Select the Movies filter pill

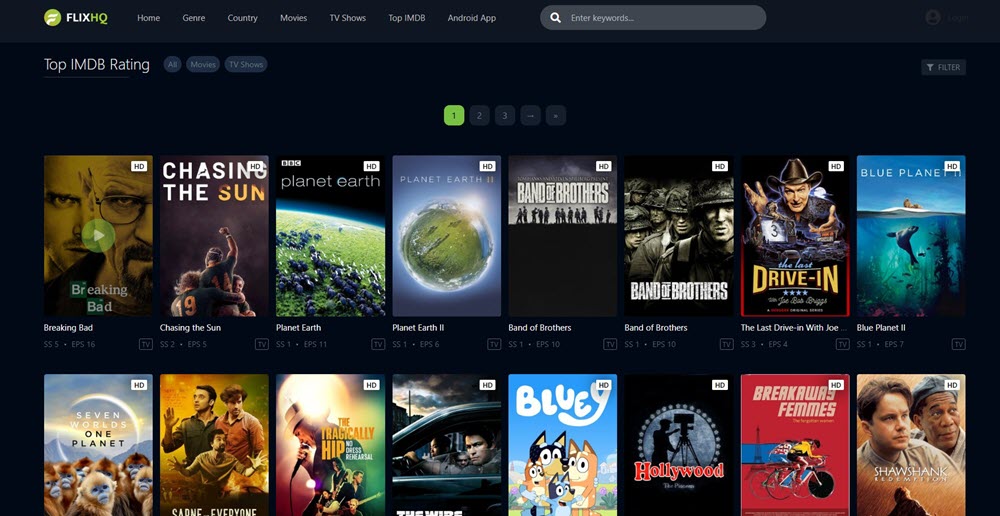203,64
